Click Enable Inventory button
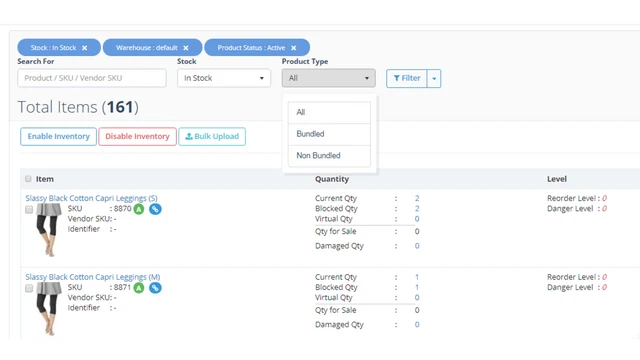640x360 pixels. pos(58,136)
